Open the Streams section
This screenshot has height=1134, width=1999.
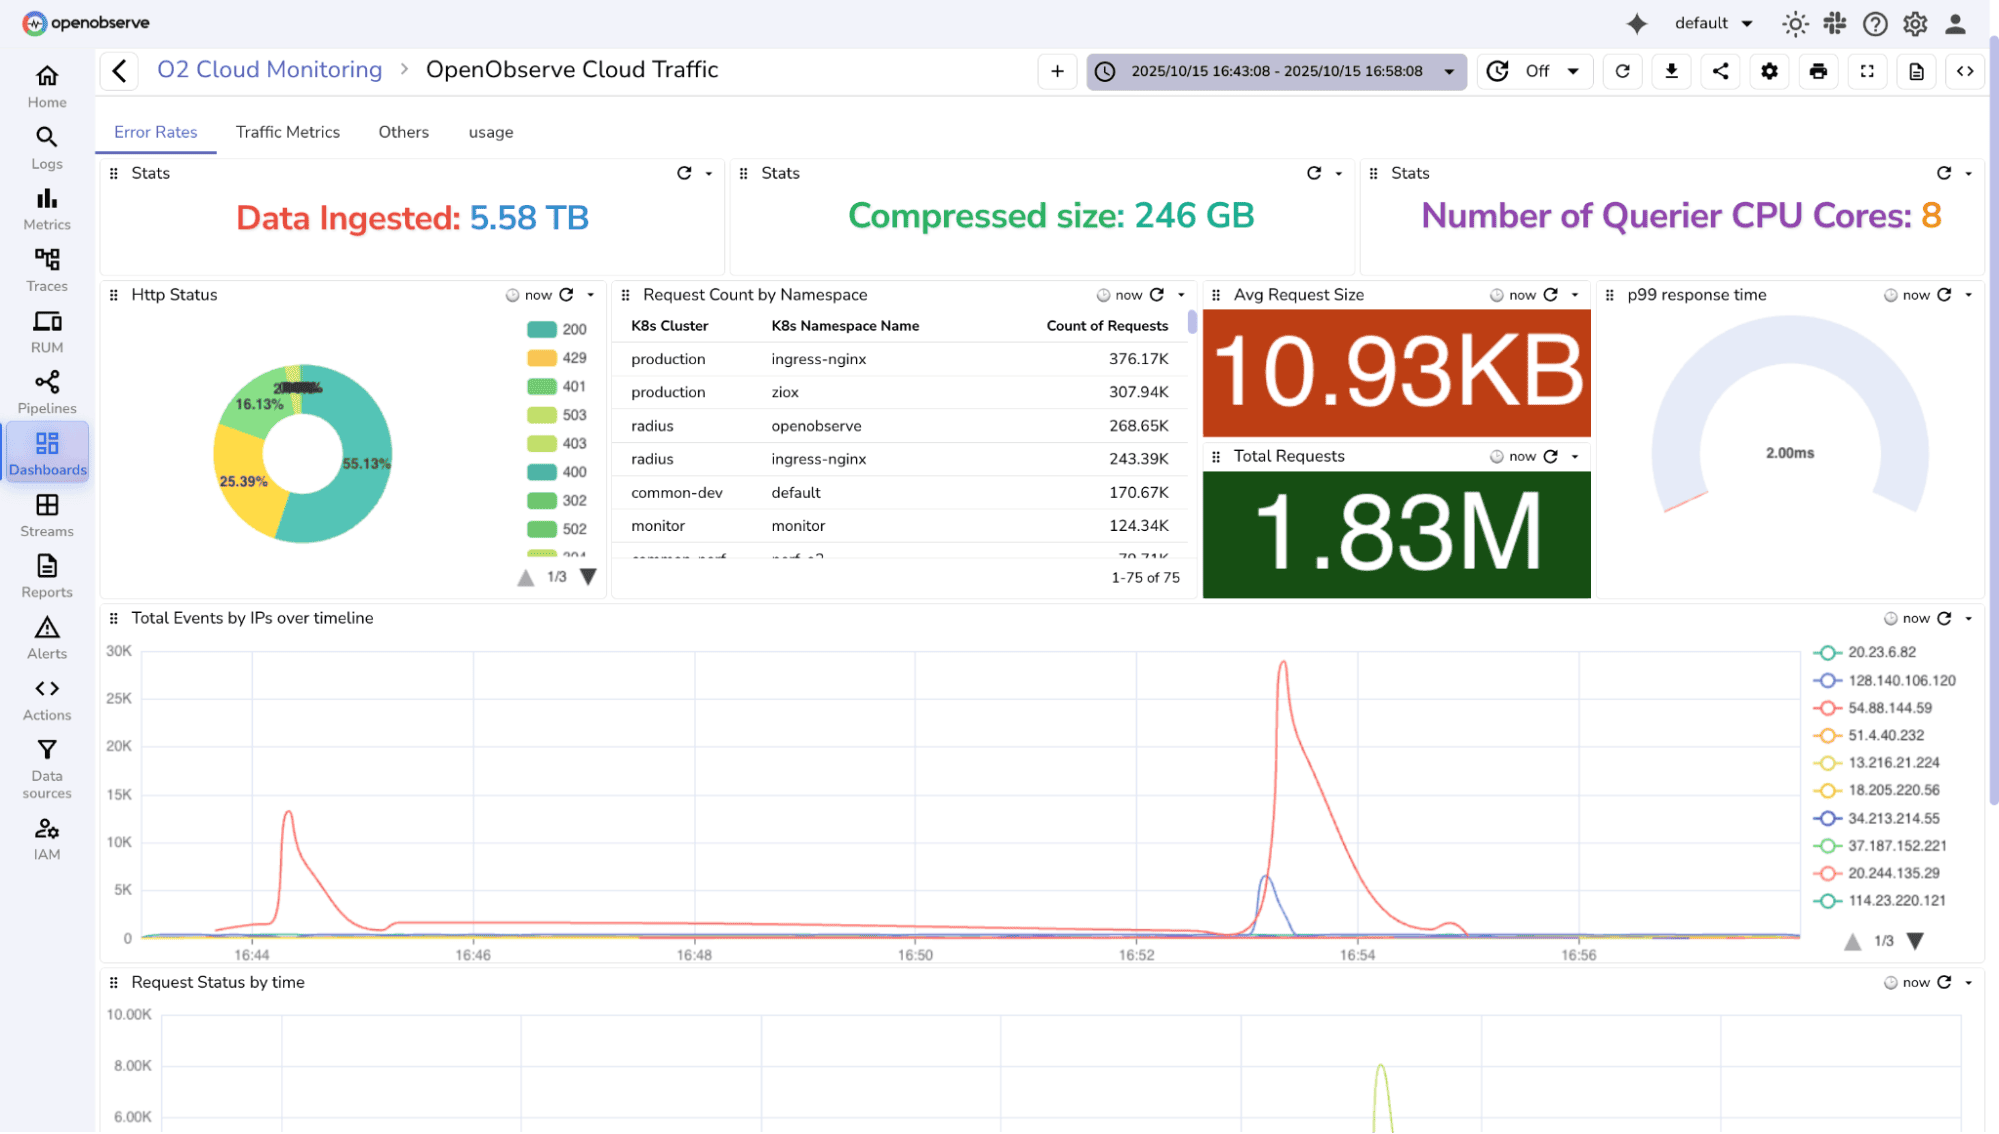coord(46,514)
